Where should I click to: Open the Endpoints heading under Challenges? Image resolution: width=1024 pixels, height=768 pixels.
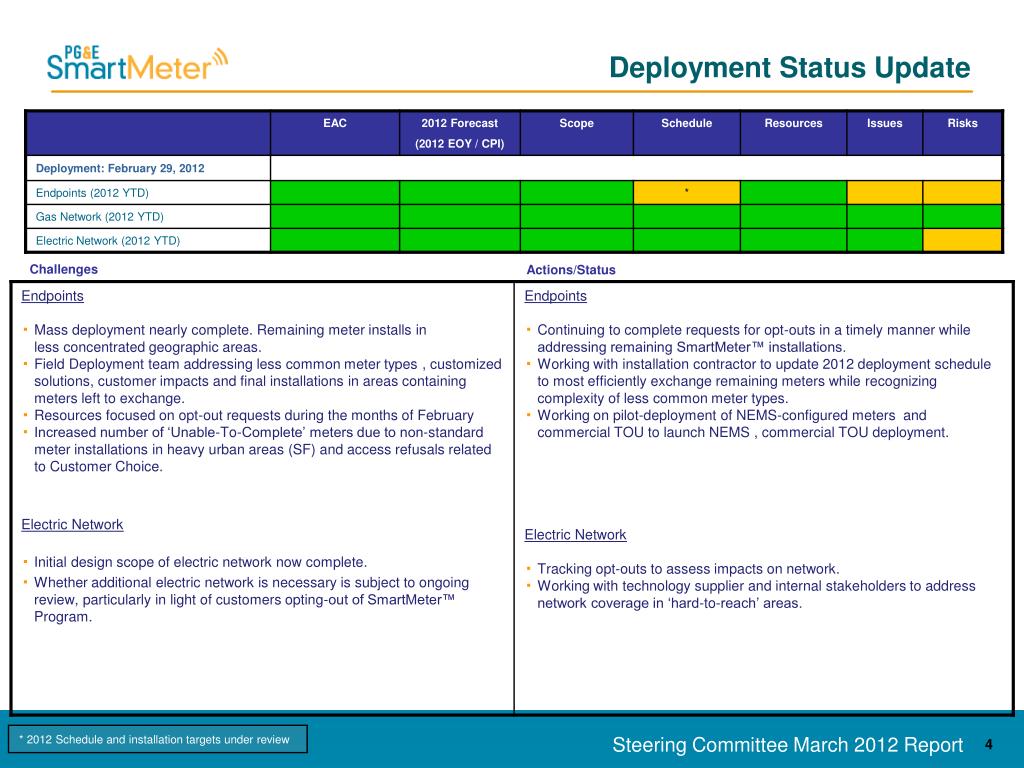coord(52,296)
